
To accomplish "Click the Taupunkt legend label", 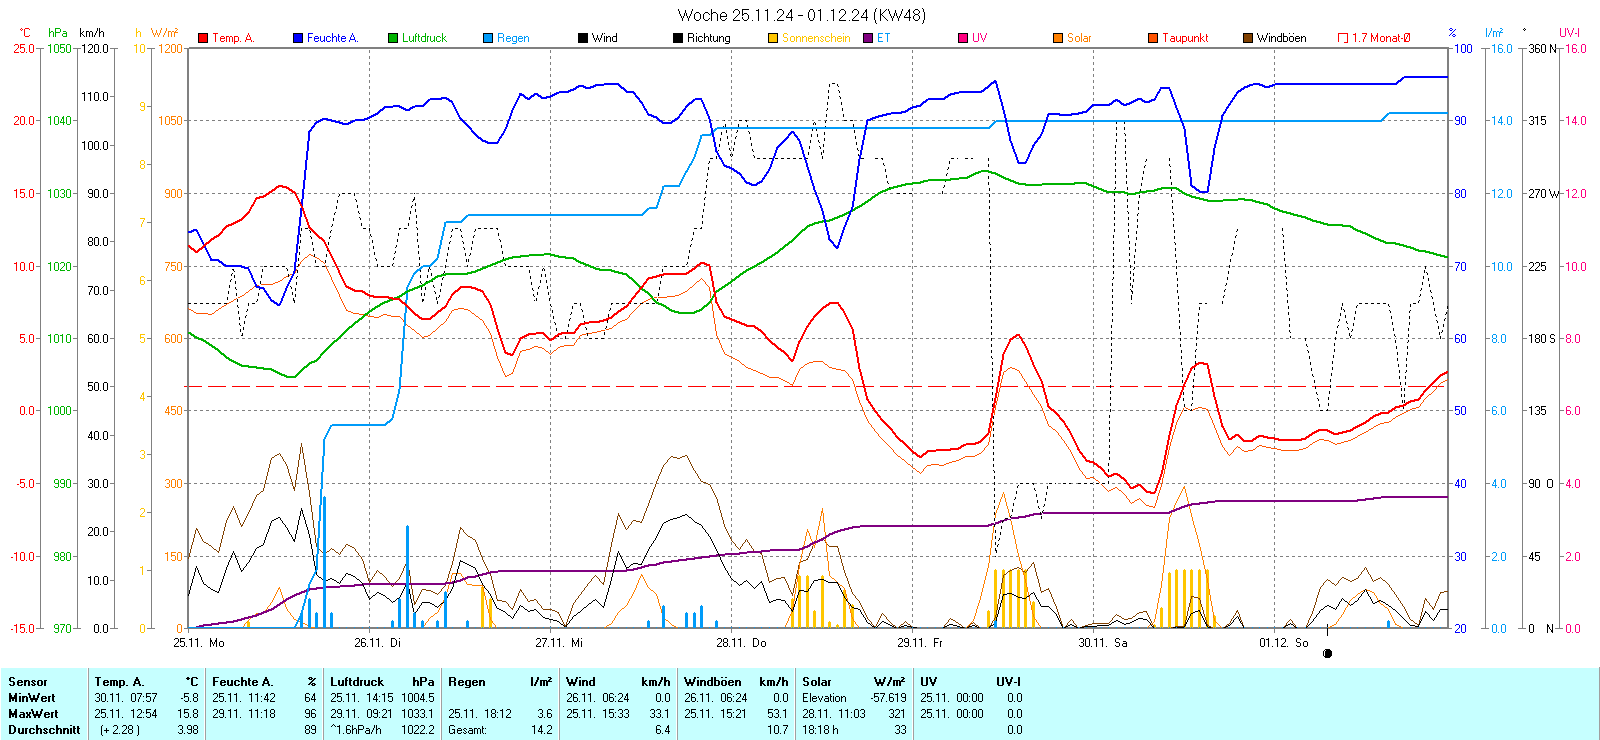I will 1185,38.
